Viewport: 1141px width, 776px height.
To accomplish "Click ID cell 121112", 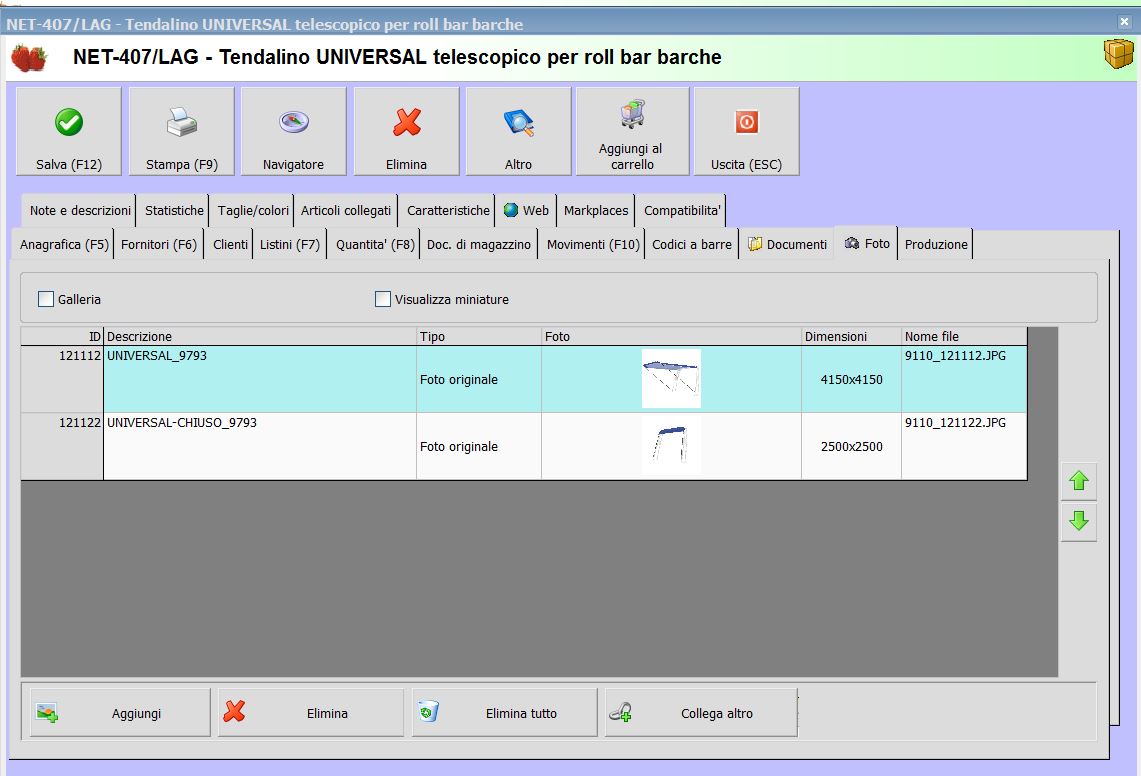I will pos(63,379).
